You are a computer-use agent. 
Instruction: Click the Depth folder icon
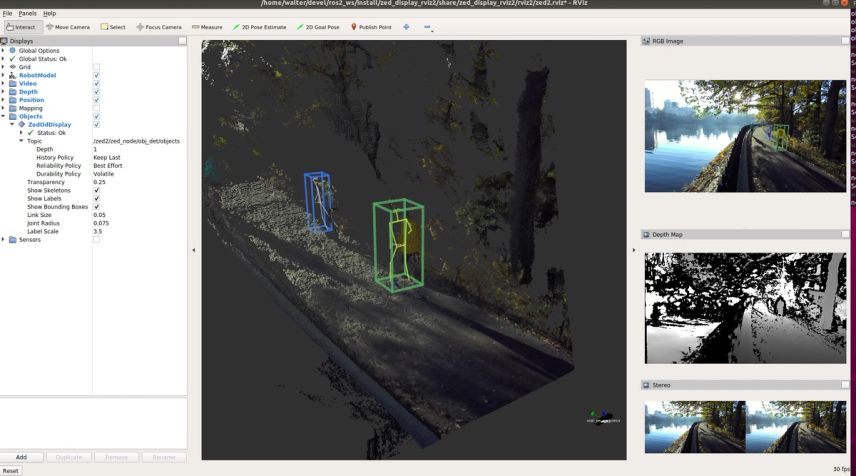pos(13,92)
